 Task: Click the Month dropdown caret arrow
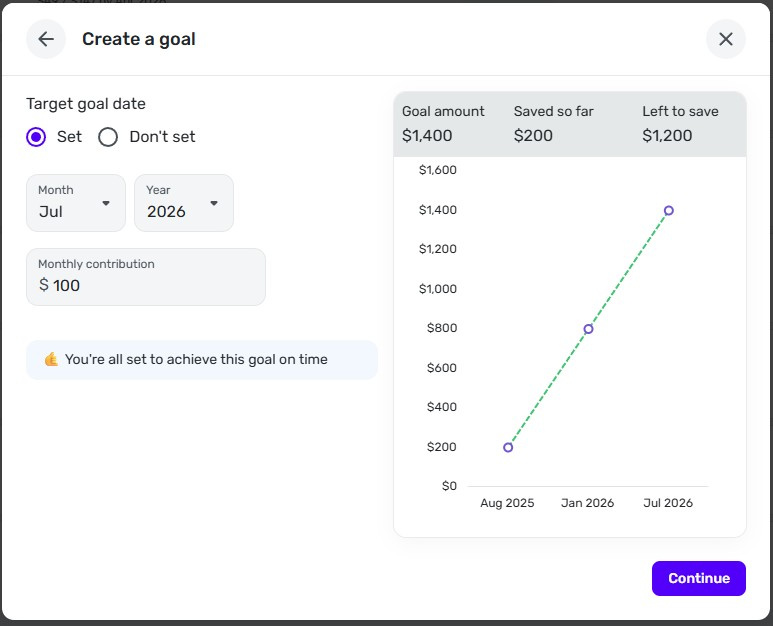point(106,204)
